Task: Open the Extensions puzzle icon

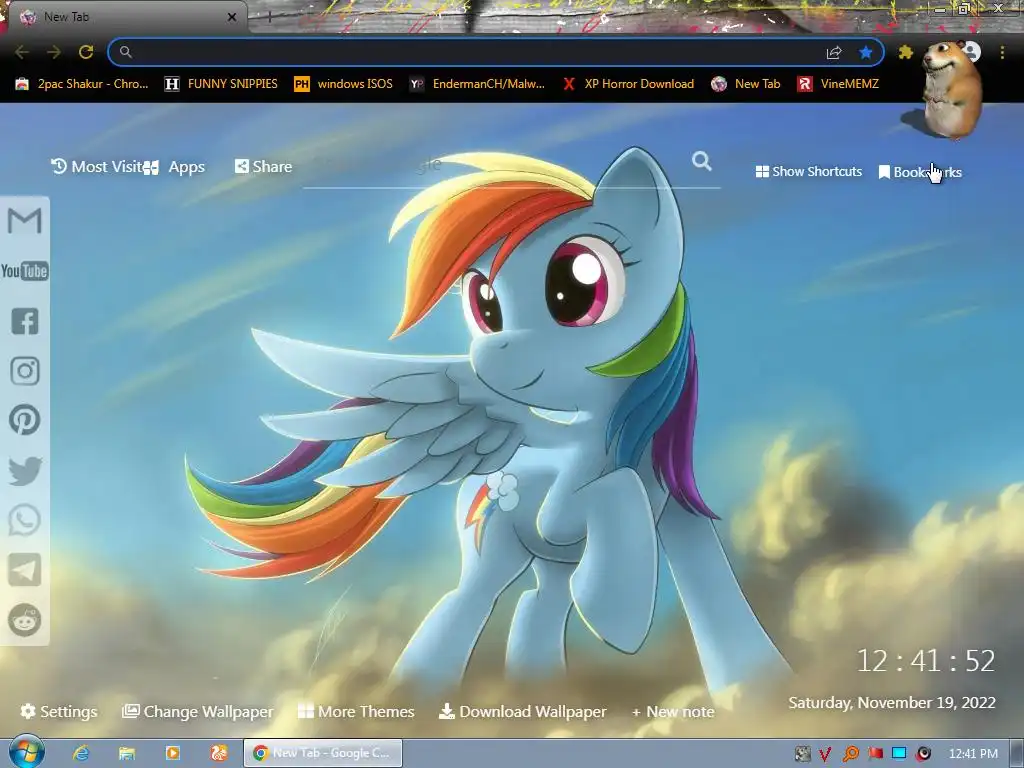Action: coord(905,52)
